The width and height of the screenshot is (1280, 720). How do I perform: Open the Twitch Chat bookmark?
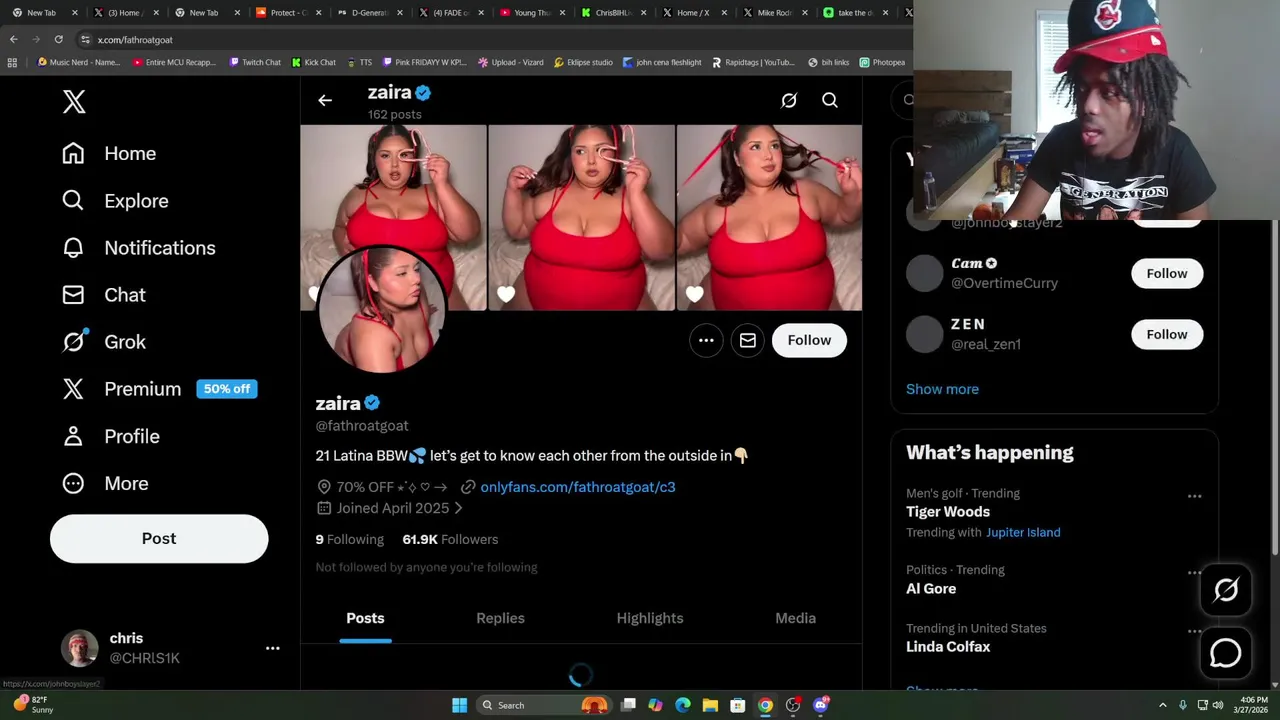coord(255,62)
